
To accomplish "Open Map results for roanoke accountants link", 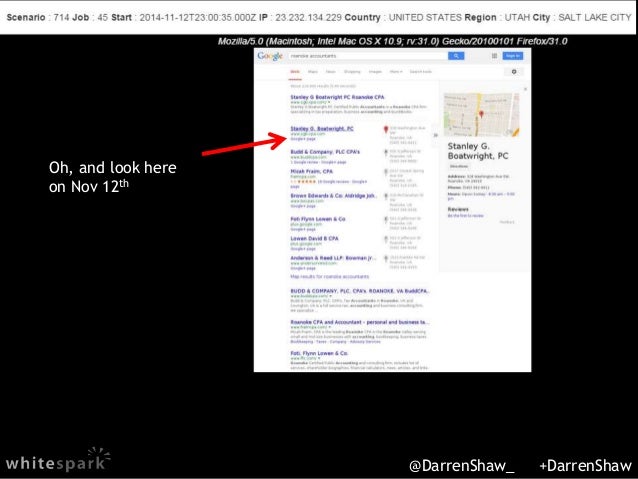I will click(x=330, y=277).
